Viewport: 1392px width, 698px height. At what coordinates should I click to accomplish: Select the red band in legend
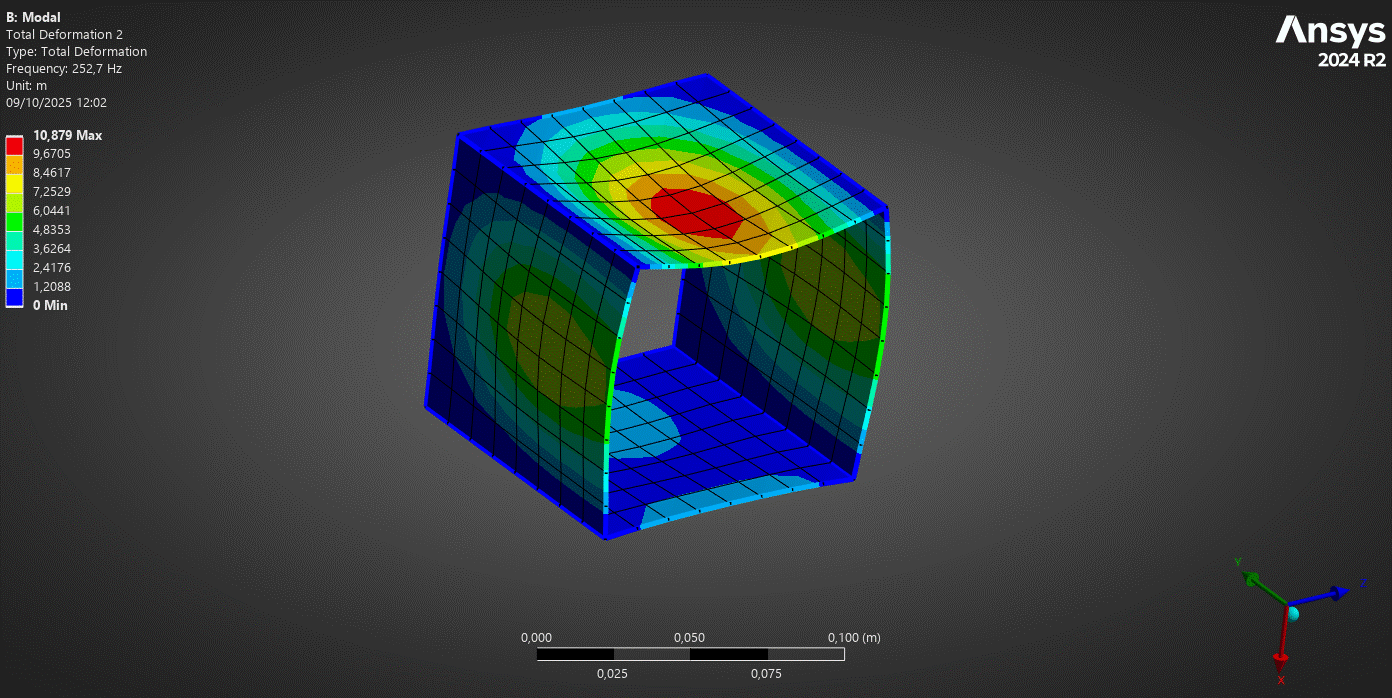(14, 145)
